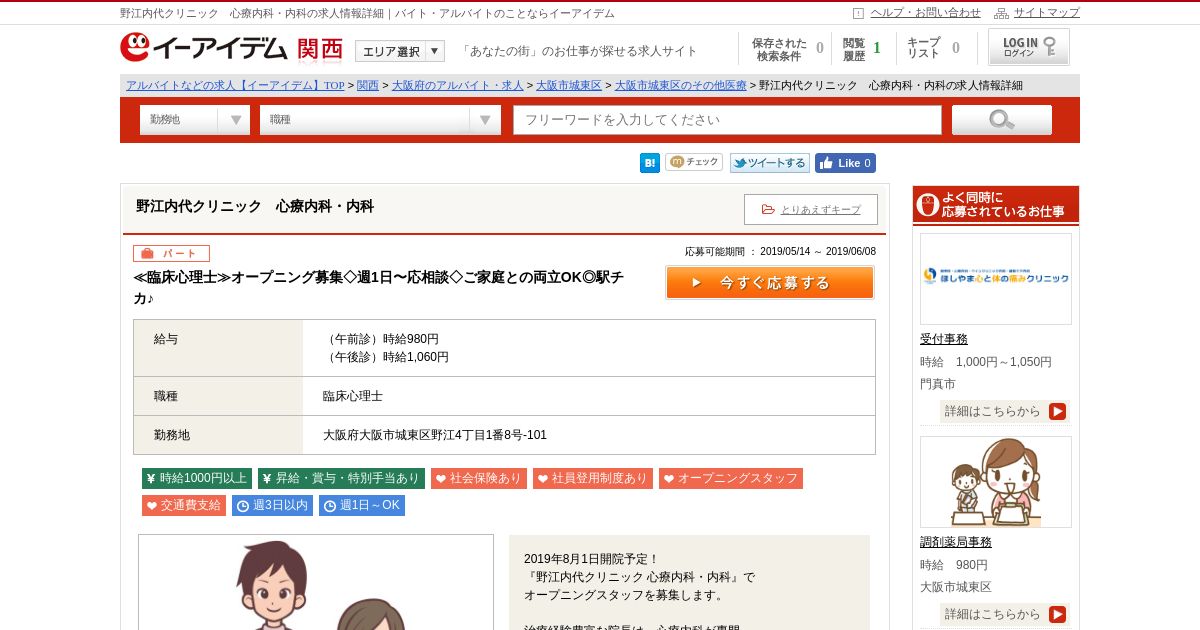Viewport: 1200px width, 630px height.
Task: Open 保存された検索条件 saved searches
Action: [788, 49]
